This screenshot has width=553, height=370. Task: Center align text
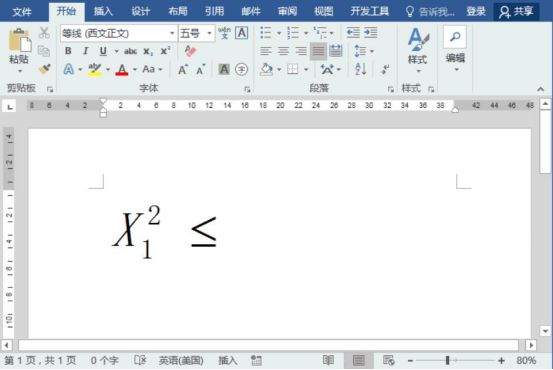[x=283, y=51]
